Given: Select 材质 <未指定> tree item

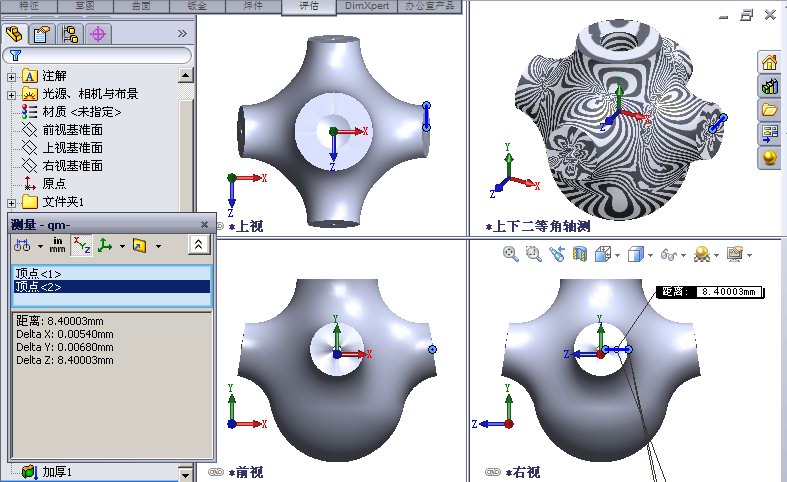Looking at the screenshot, I should 82,112.
